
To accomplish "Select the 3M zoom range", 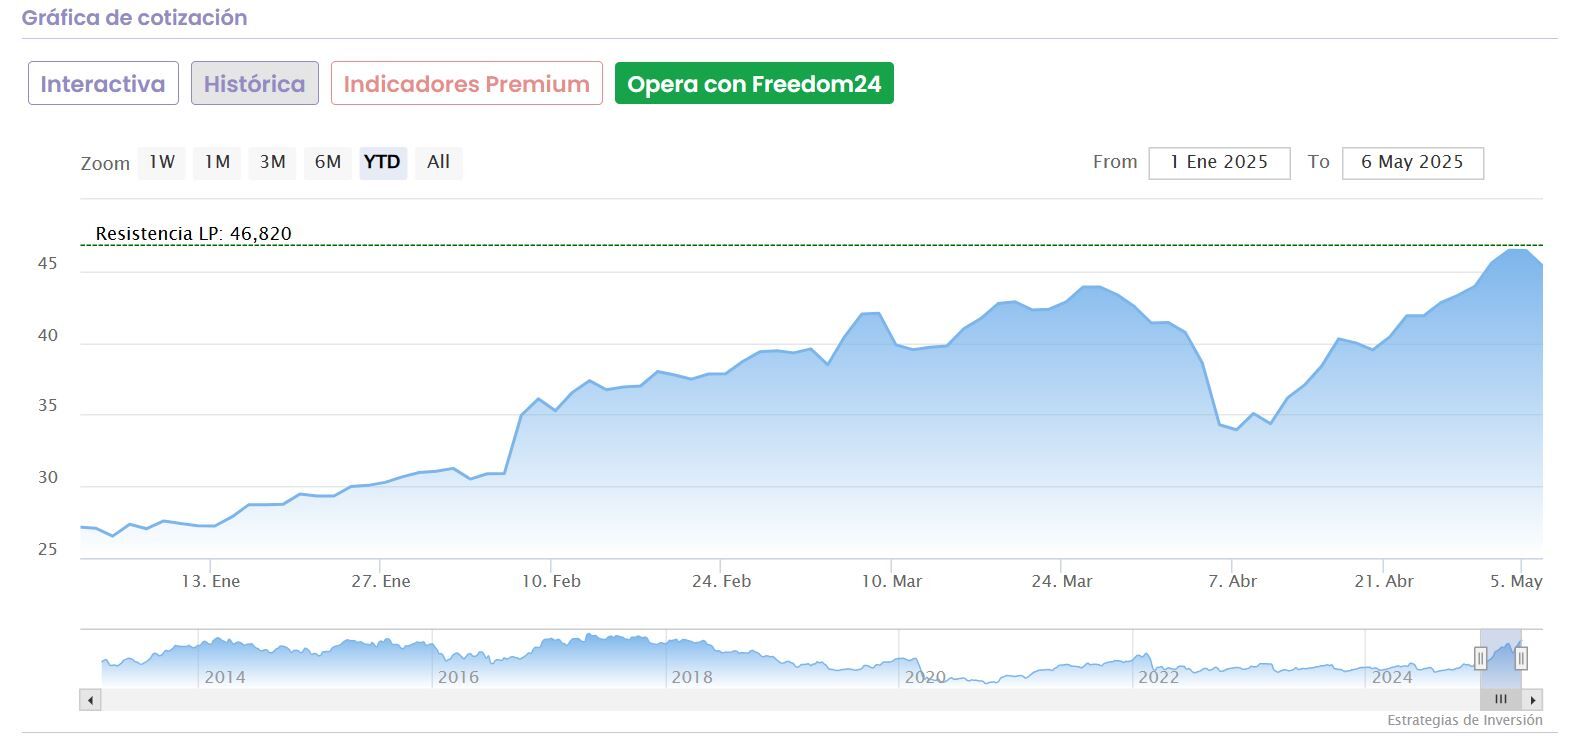I will pos(272,162).
